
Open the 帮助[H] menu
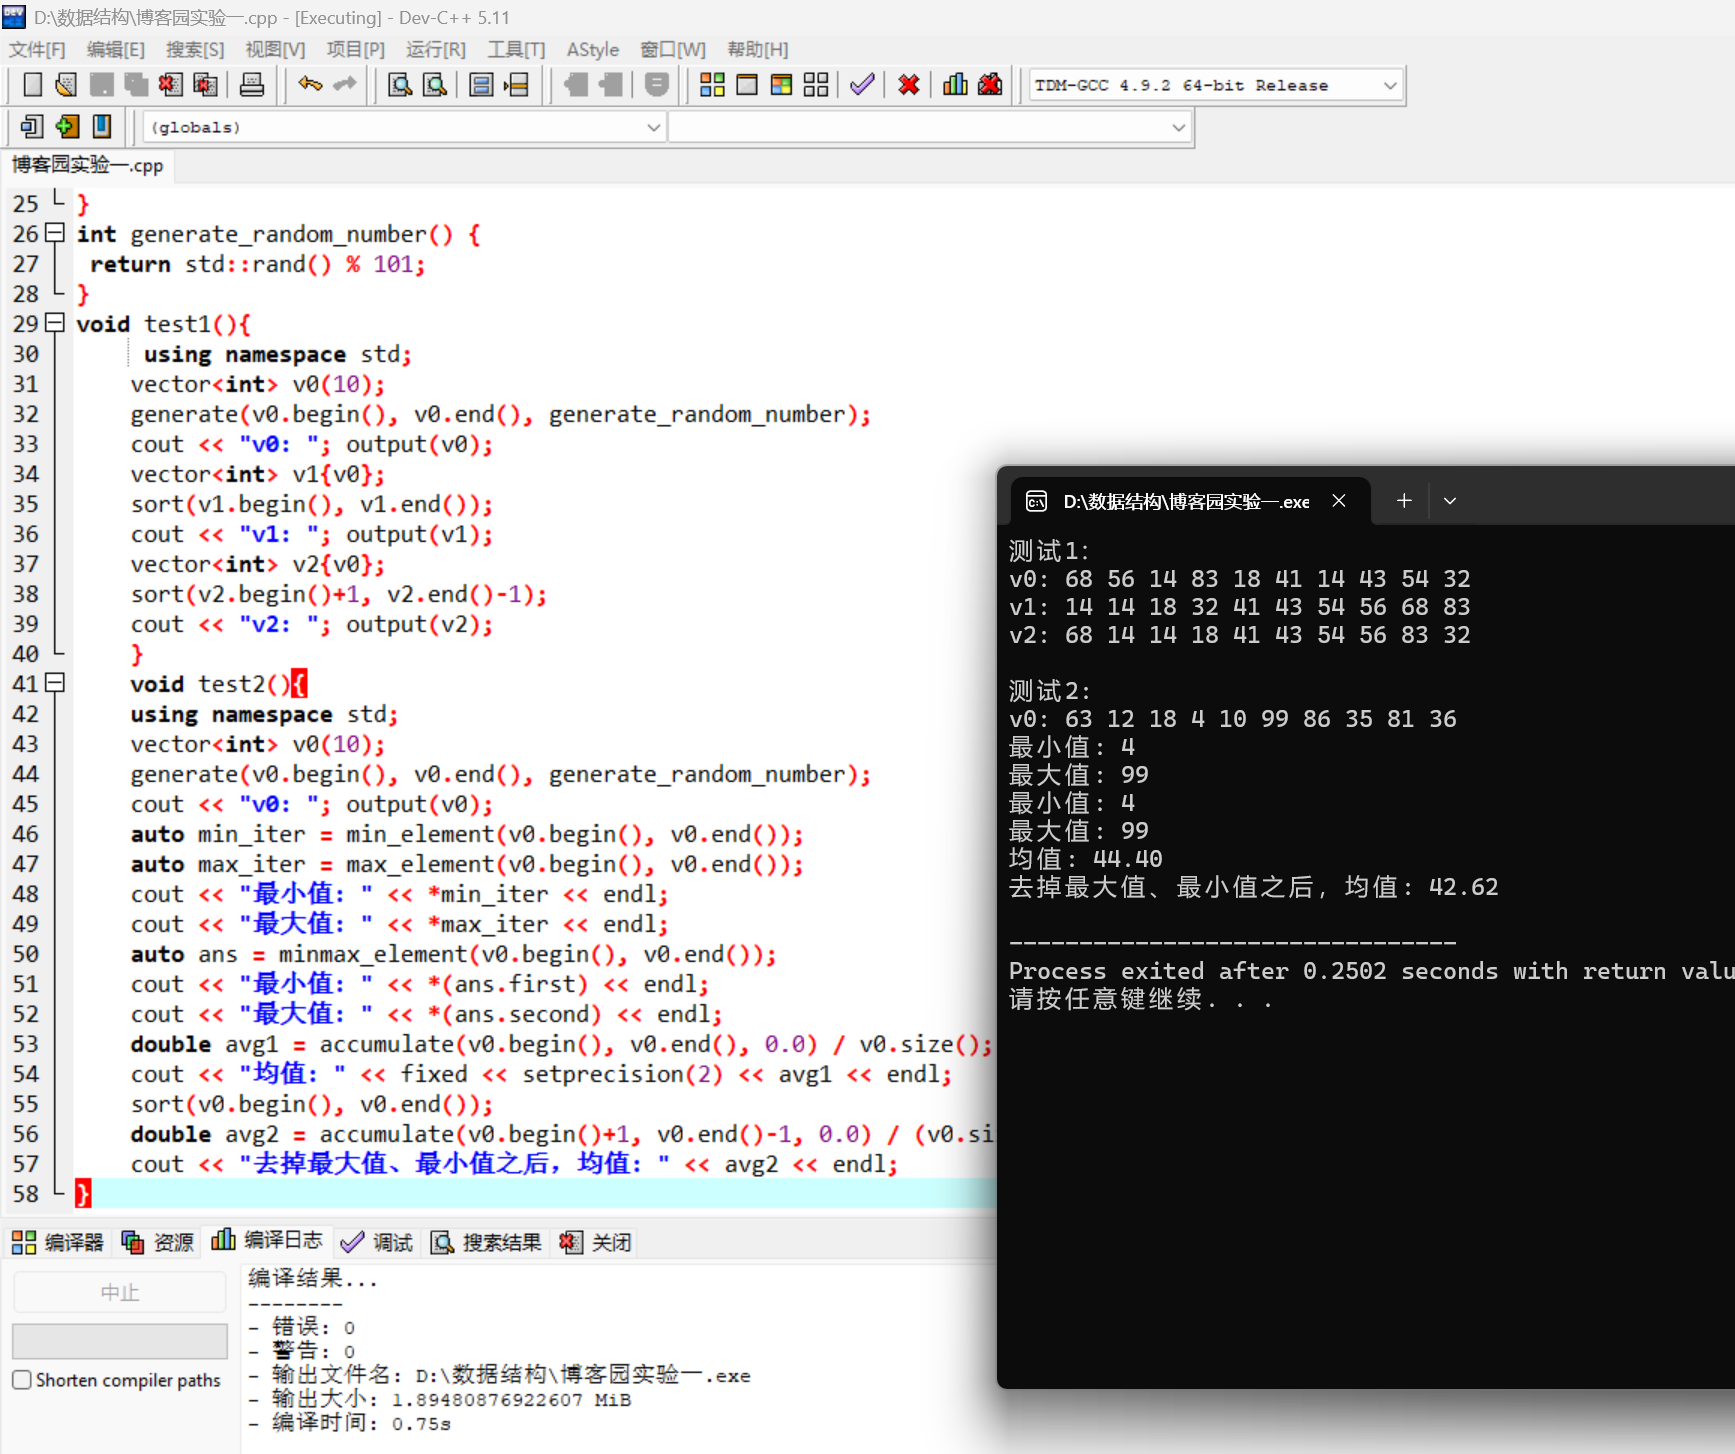(758, 50)
